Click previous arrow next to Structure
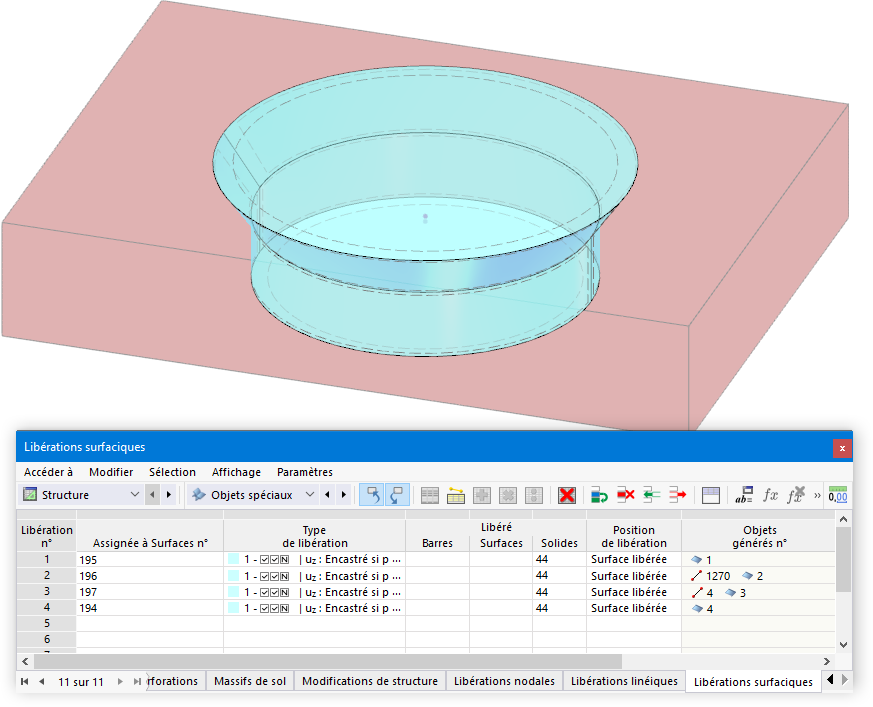 tap(152, 495)
